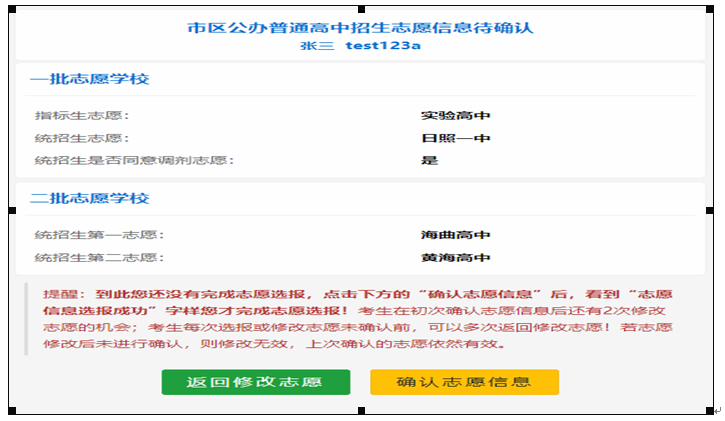725x421 pixels.
Task: Click the 确认志愿信息 button
Action: pyautogui.click(x=464, y=382)
